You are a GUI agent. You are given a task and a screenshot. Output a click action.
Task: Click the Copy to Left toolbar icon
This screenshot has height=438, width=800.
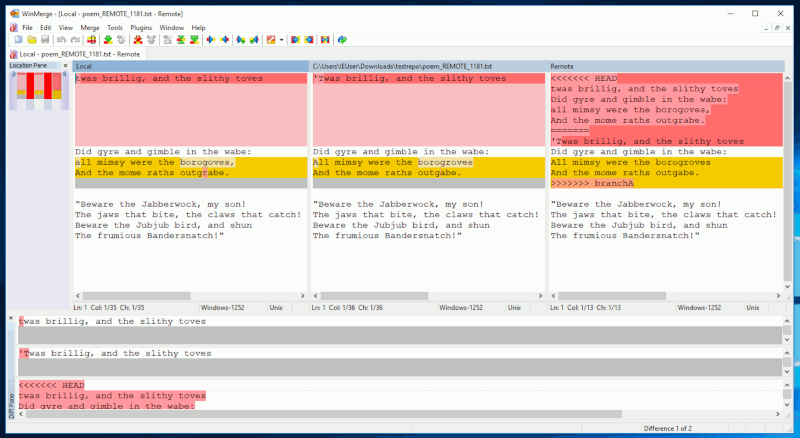pyautogui.click(x=225, y=40)
